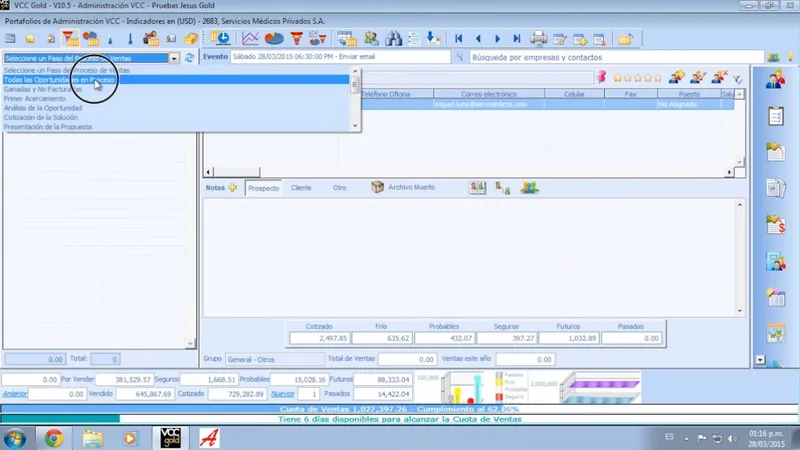Click the right sidebar scroll-down arrow

coord(760,360)
